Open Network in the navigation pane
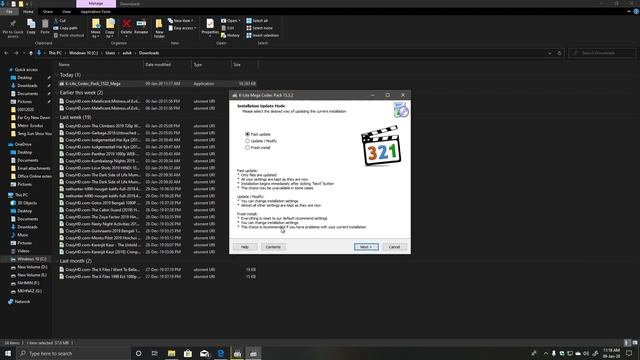This screenshot has width=640, height=360. point(22,302)
